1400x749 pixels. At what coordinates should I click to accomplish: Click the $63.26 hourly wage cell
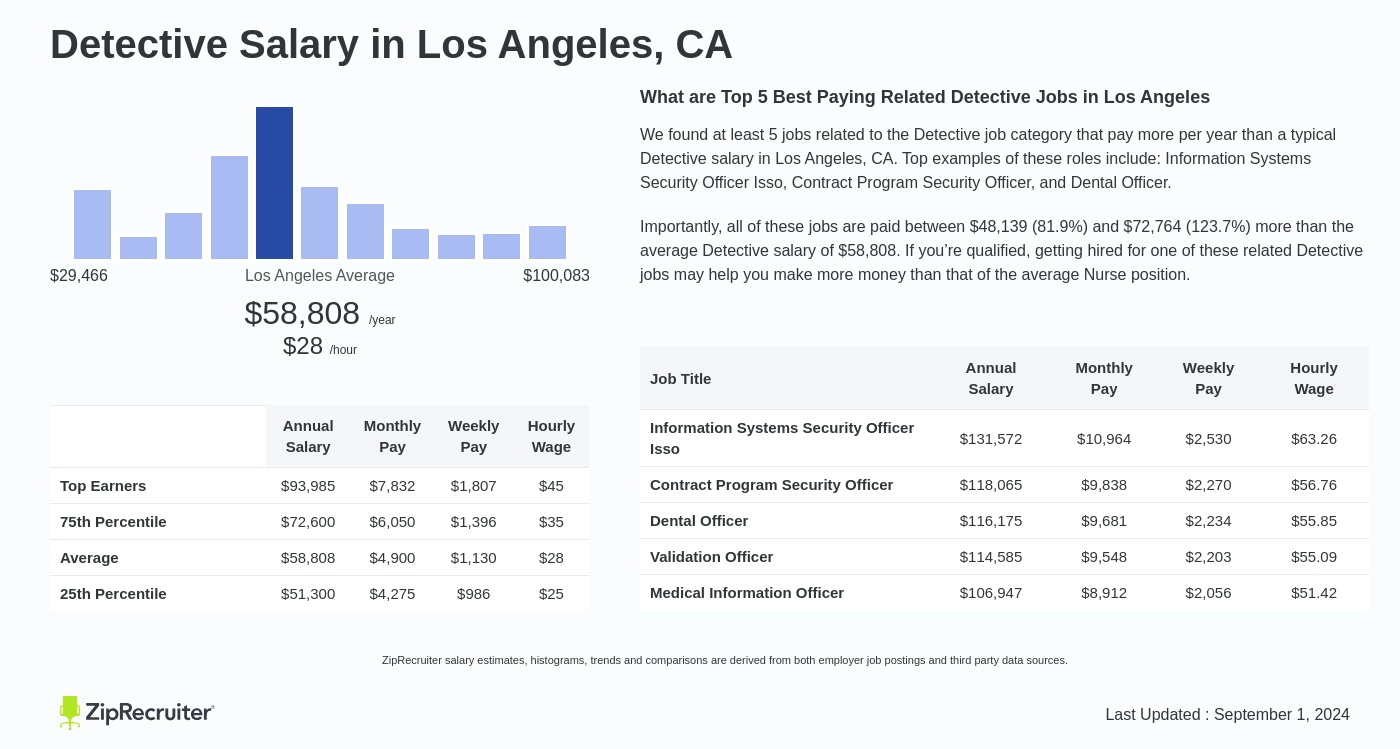click(1314, 439)
